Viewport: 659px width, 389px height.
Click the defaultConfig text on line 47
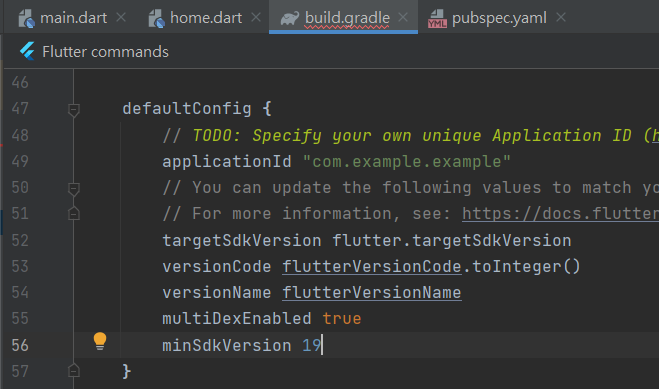187,109
